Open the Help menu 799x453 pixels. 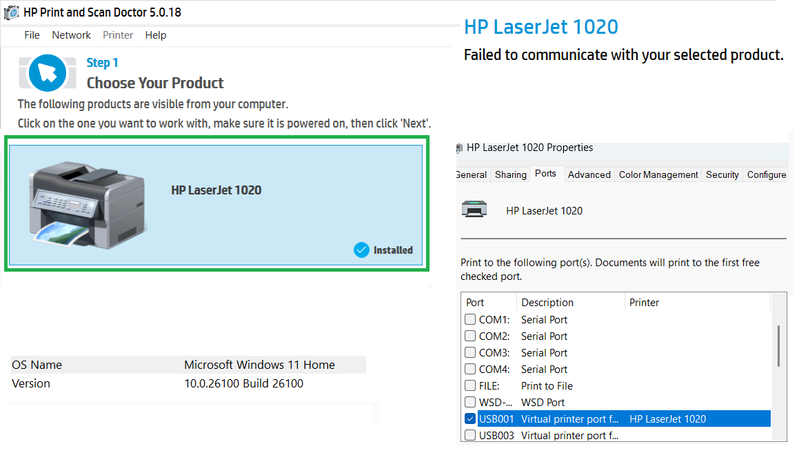pyautogui.click(x=156, y=35)
